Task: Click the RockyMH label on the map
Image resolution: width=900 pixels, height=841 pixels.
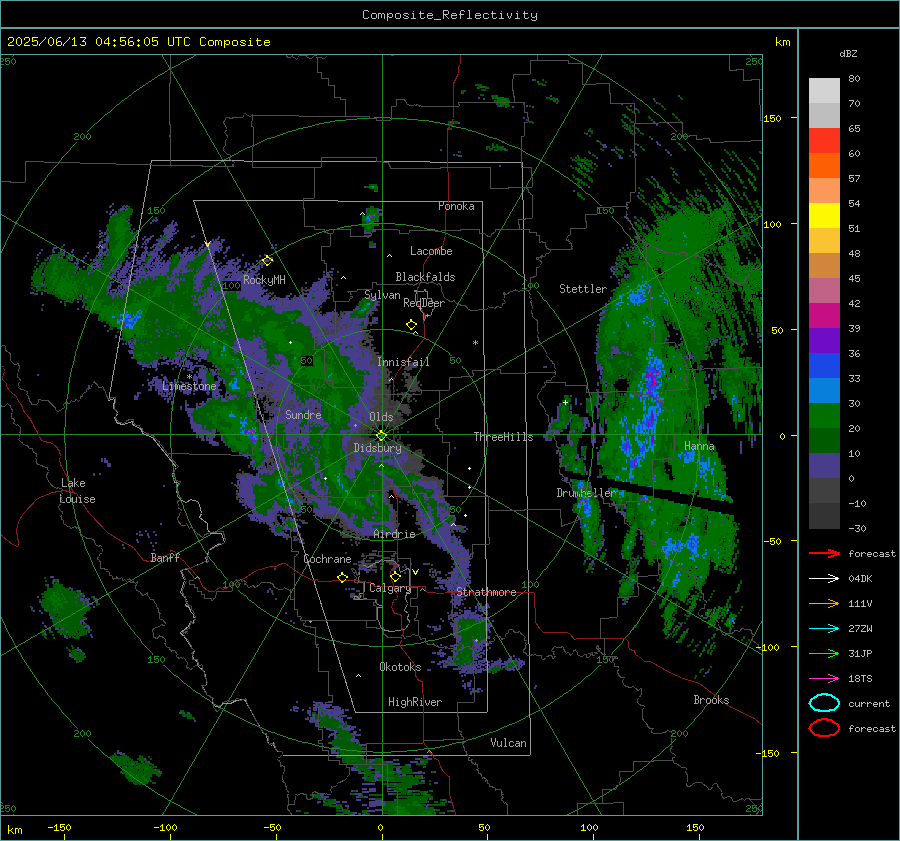Action: (264, 280)
